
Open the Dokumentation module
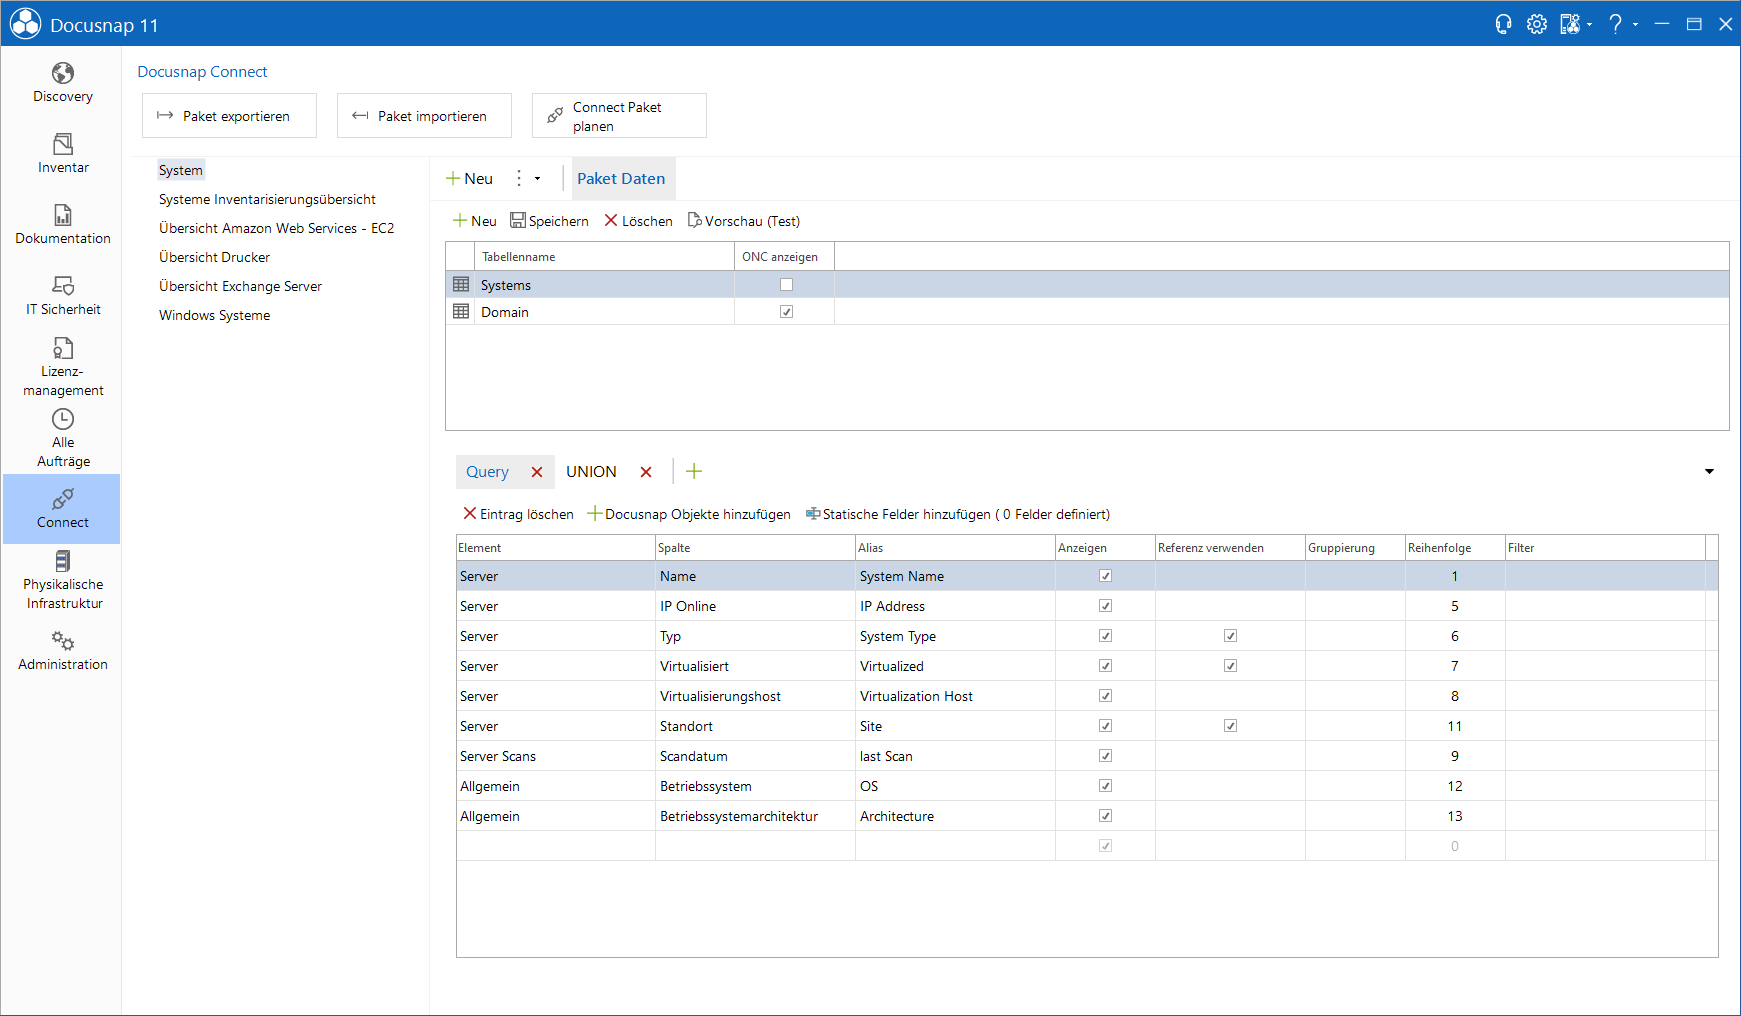[x=62, y=225]
